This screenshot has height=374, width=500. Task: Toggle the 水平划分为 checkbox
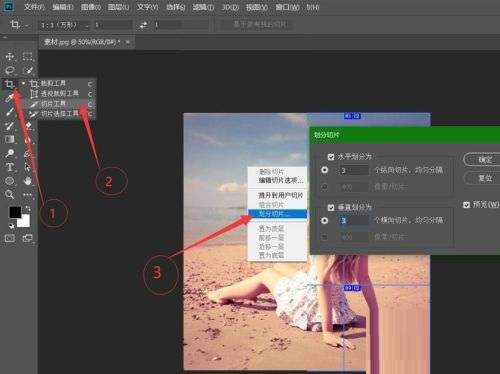coord(331,157)
